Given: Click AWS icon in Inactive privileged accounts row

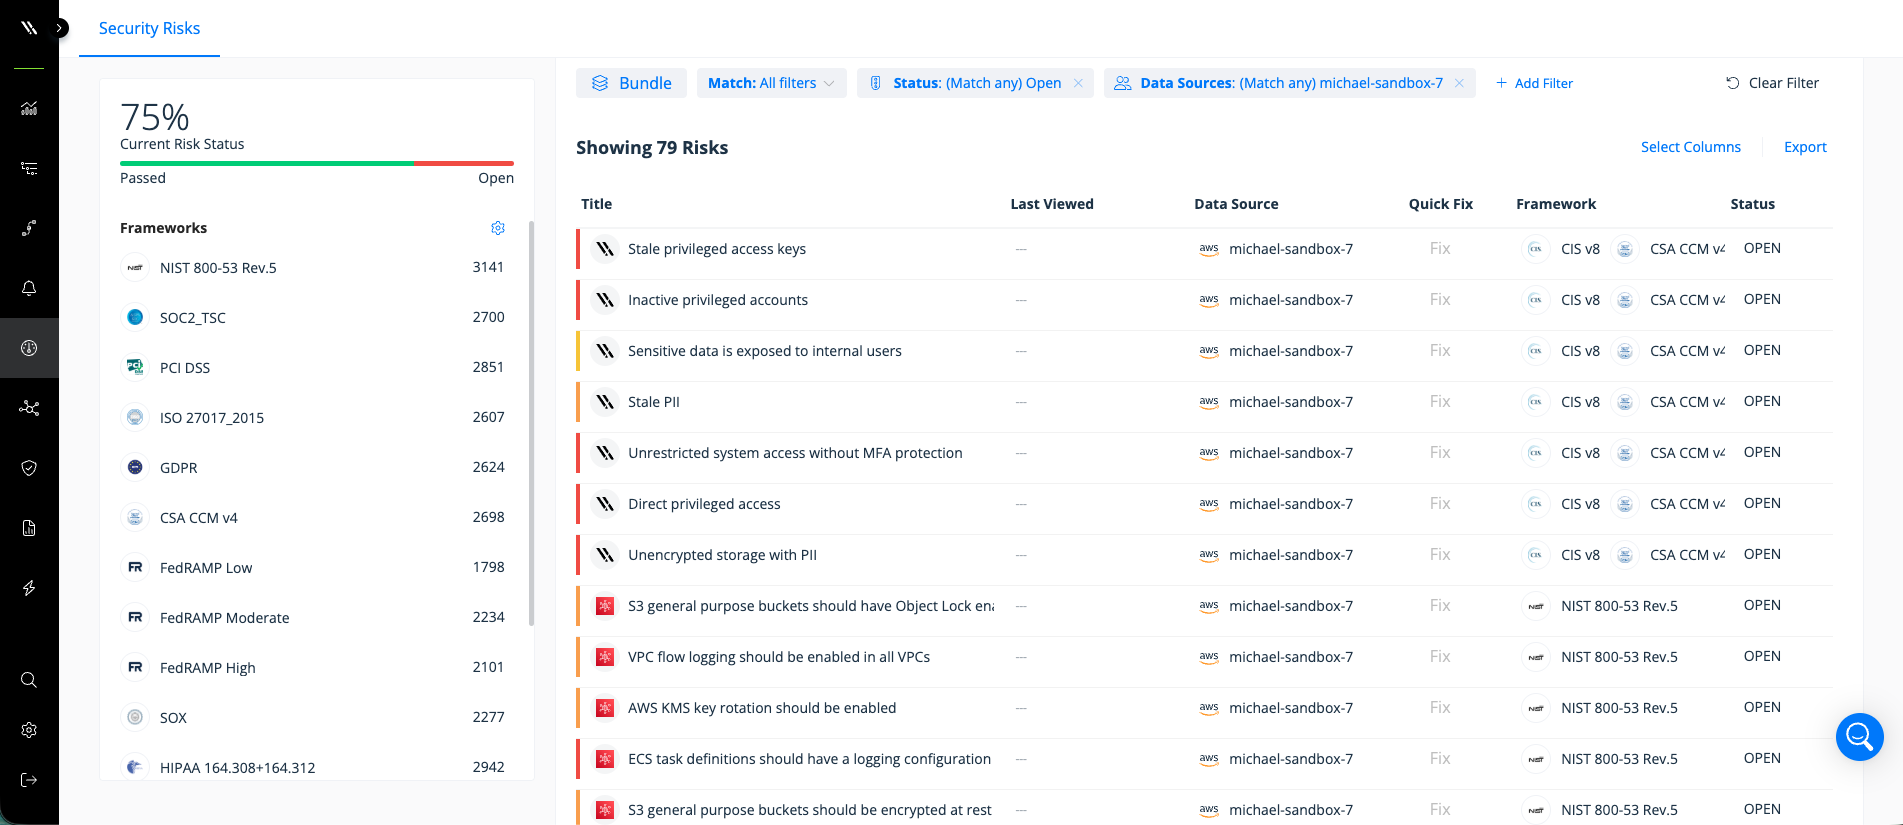Looking at the screenshot, I should click(1208, 300).
